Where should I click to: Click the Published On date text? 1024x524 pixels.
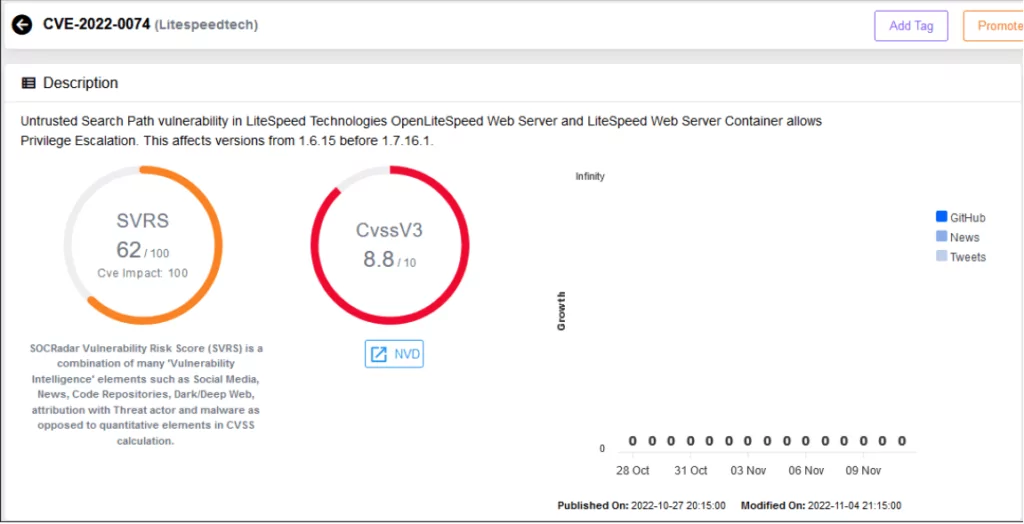641,506
